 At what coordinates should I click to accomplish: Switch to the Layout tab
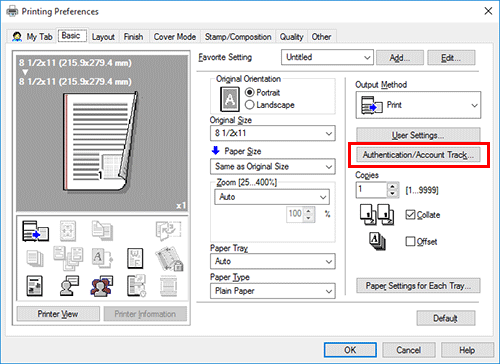point(103,37)
